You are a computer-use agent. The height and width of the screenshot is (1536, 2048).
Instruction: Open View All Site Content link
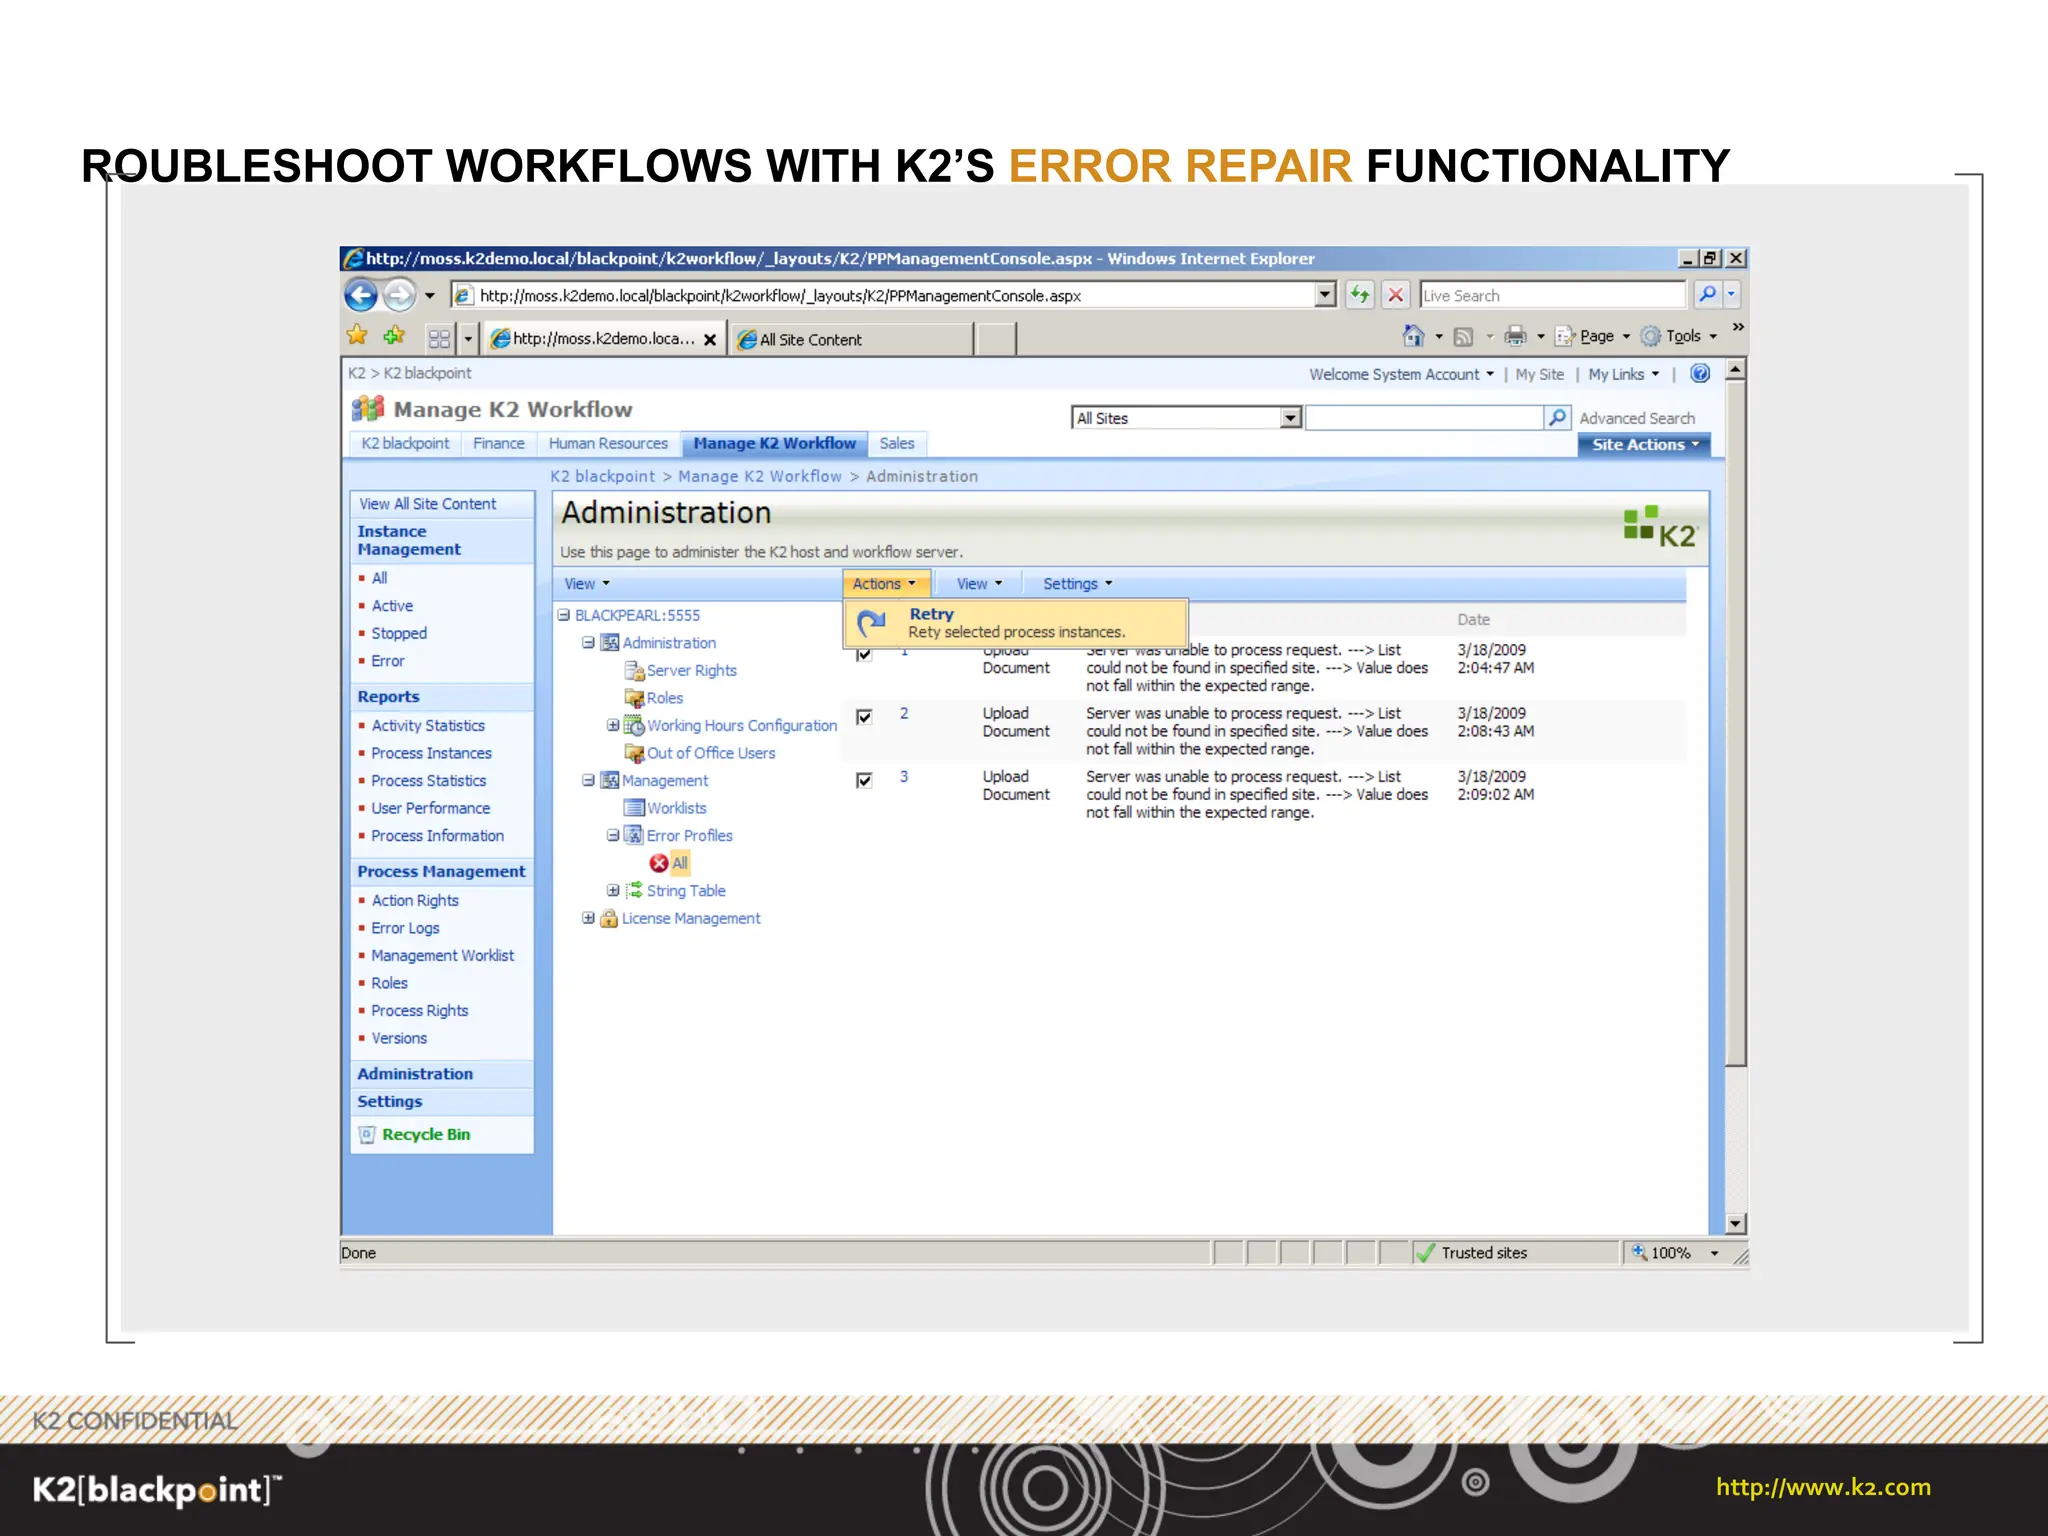point(427,504)
